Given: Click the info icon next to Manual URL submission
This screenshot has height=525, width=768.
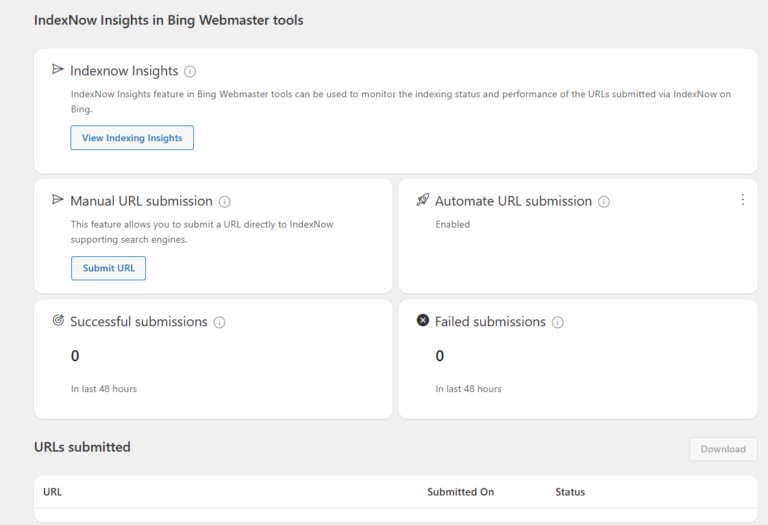Looking at the screenshot, I should coord(224,202).
